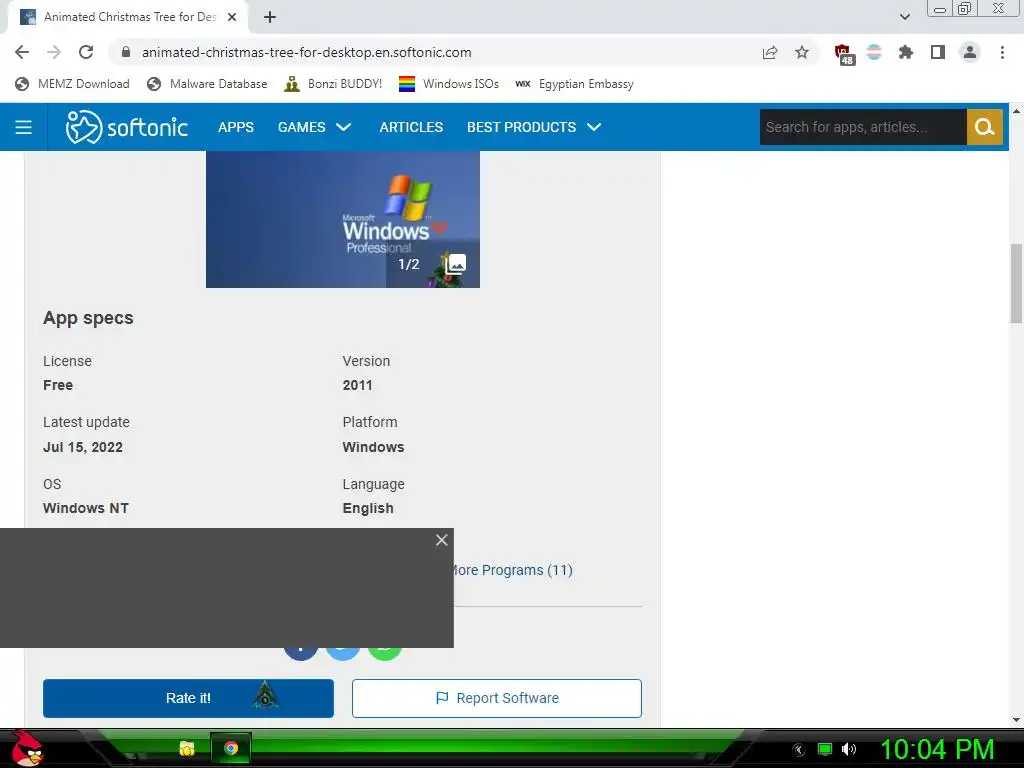Expand the GAMES dropdown
Image resolution: width=1024 pixels, height=768 pixels.
tap(314, 127)
